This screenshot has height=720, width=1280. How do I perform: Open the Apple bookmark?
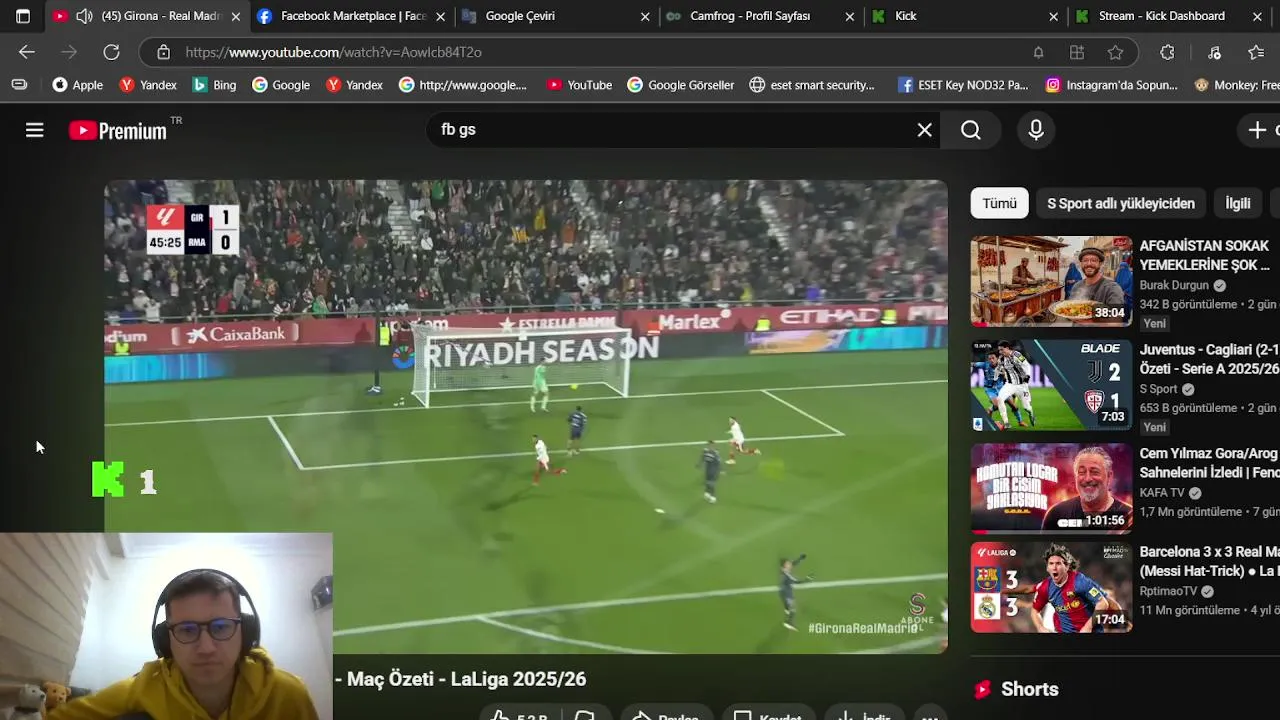78,85
